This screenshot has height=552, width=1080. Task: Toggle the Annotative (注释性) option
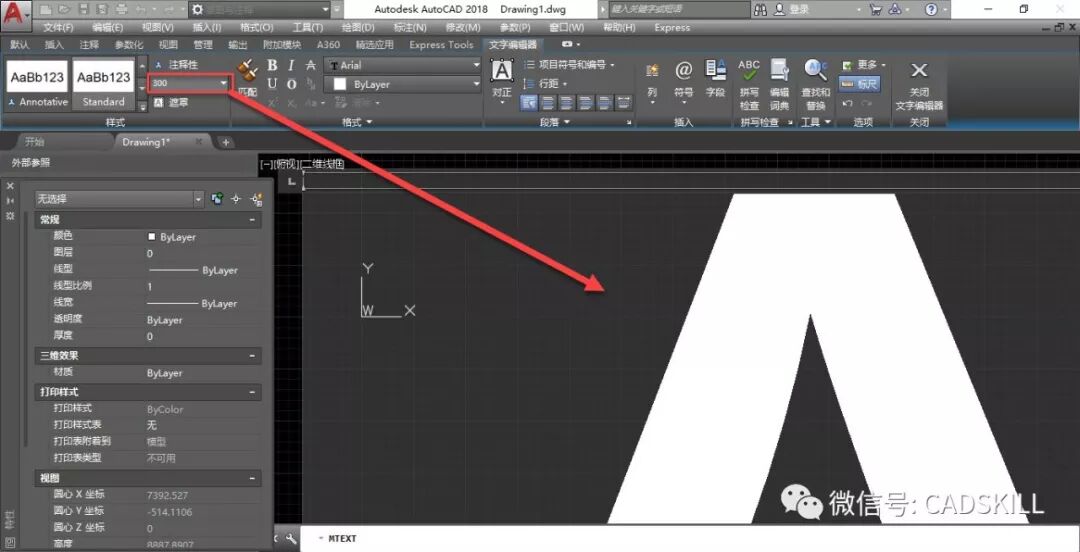click(x=176, y=65)
